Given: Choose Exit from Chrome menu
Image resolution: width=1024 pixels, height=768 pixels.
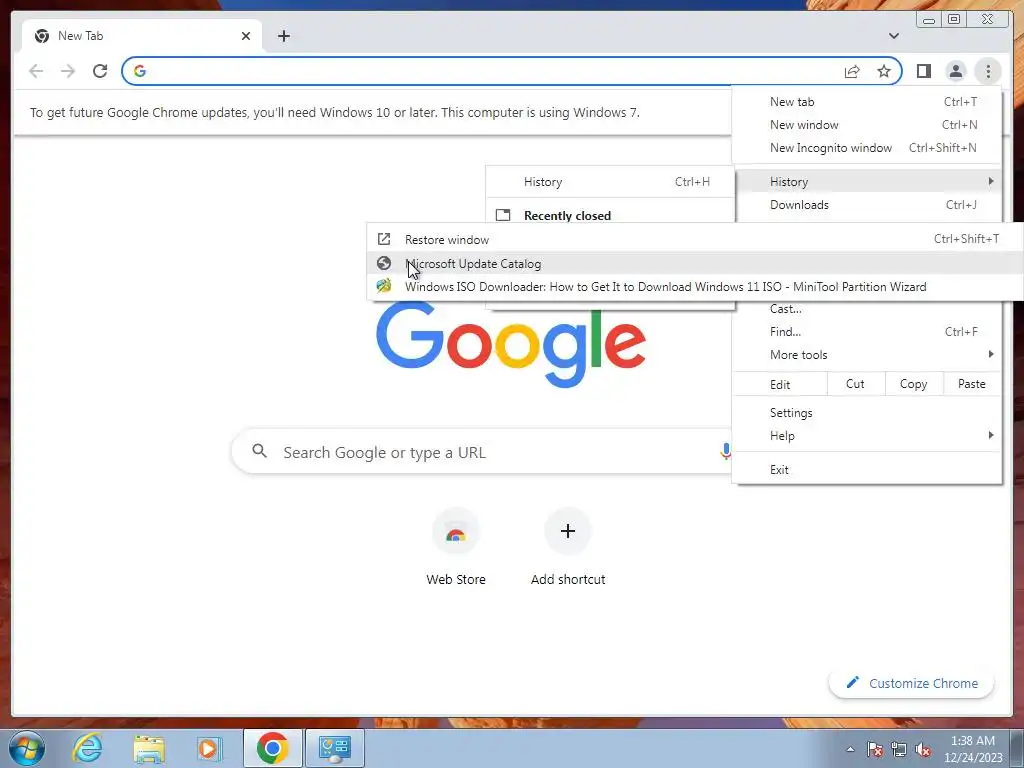Looking at the screenshot, I should coord(867,470).
